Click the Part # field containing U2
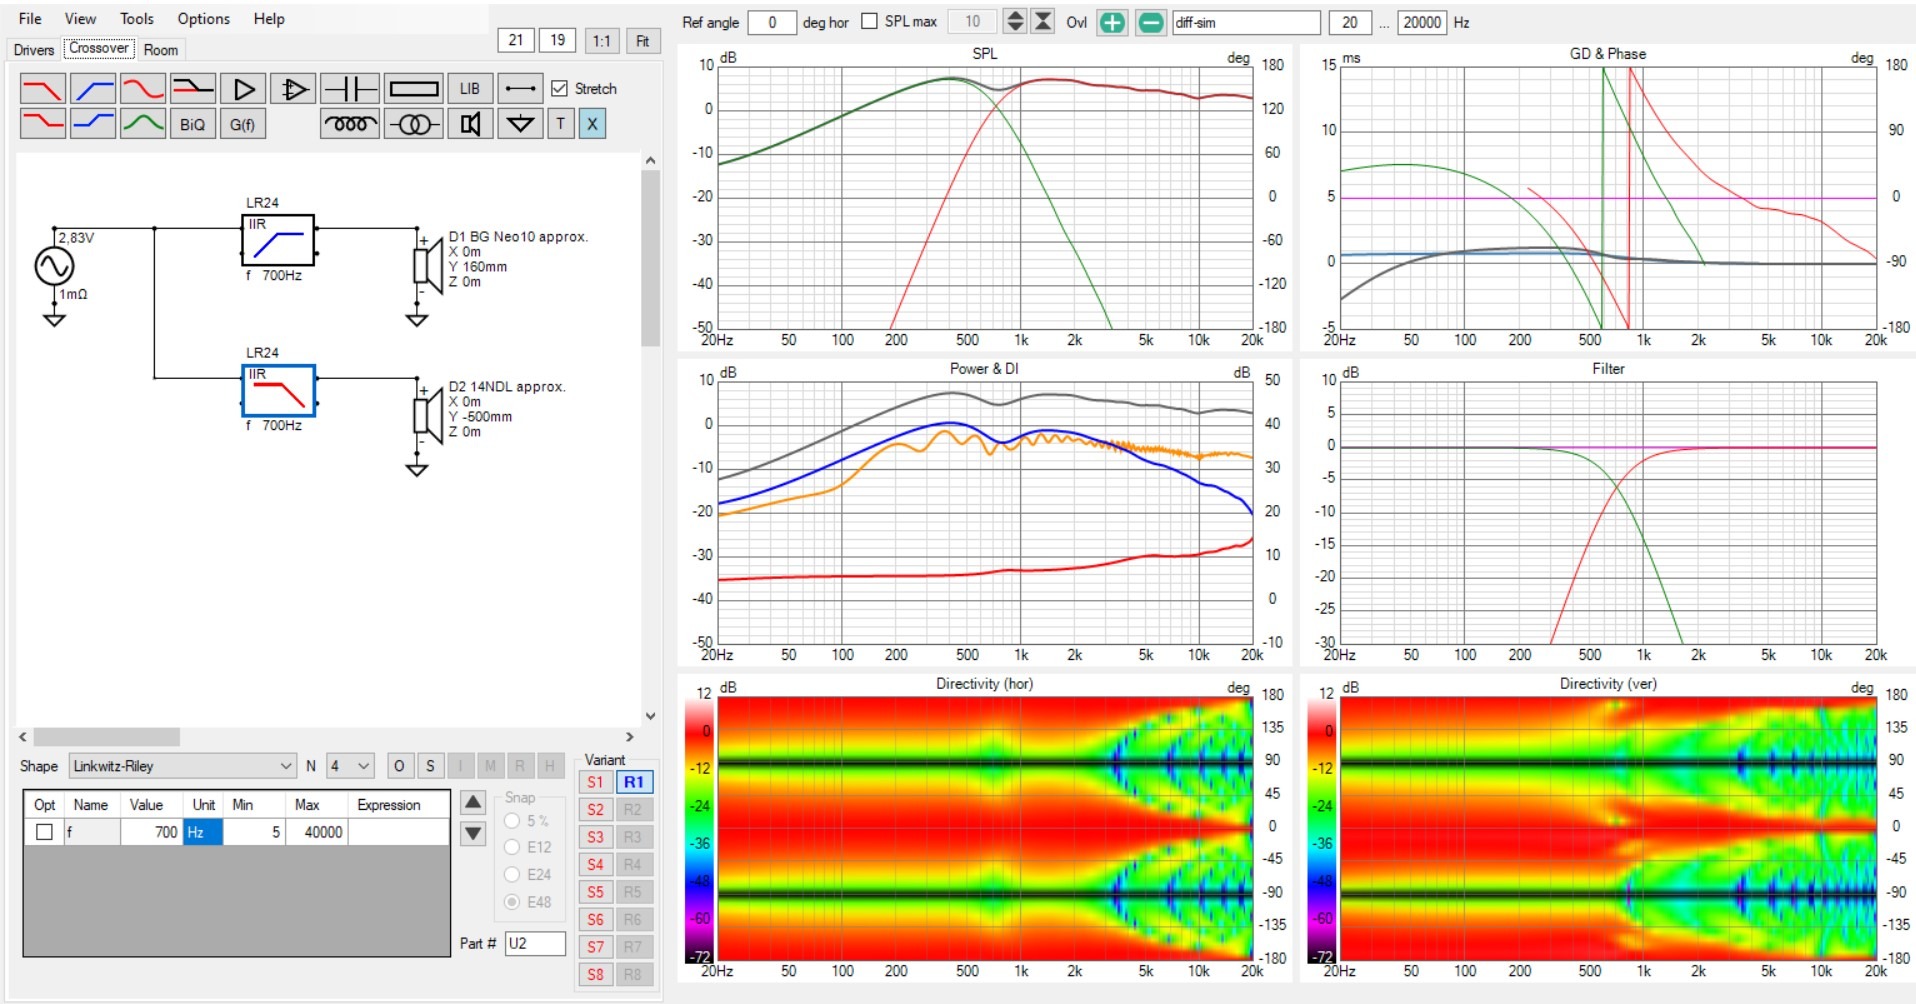Image resolution: width=1916 pixels, height=1004 pixels. 535,943
